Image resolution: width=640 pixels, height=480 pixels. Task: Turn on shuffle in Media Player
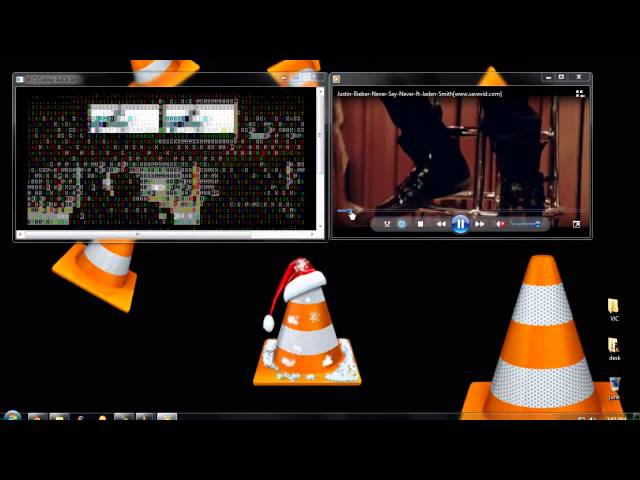(387, 224)
